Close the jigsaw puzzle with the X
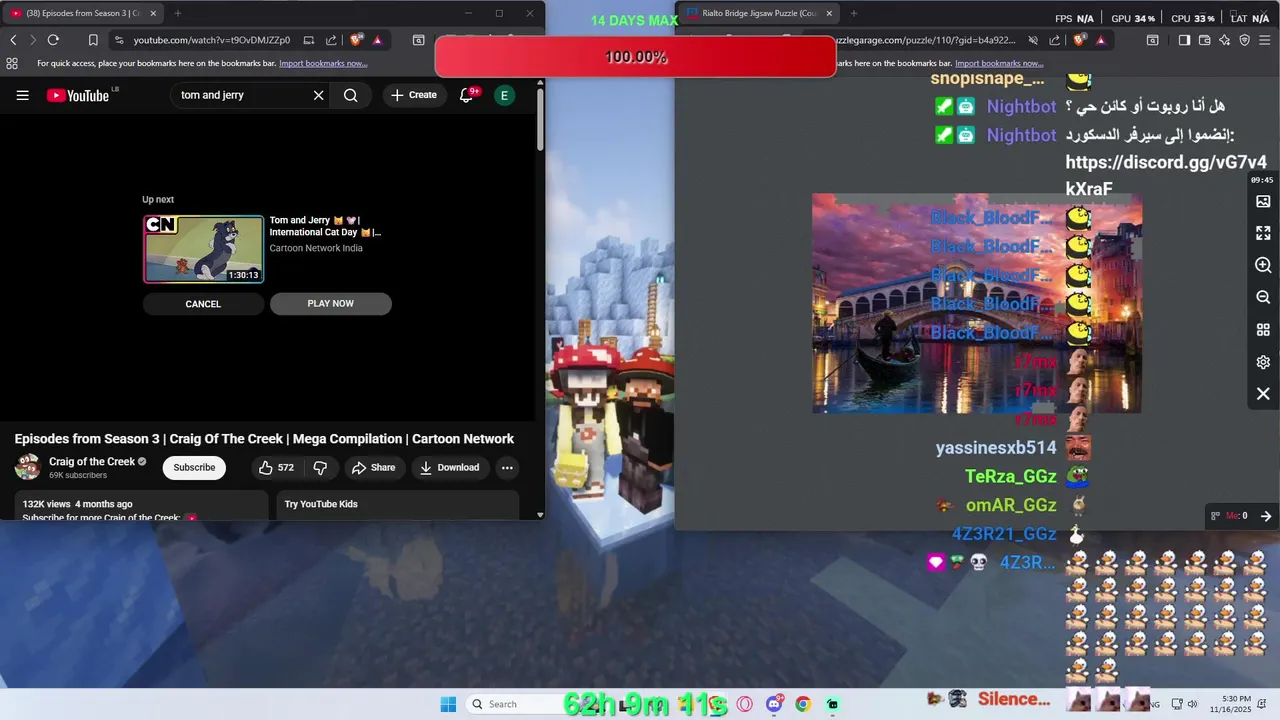Image resolution: width=1280 pixels, height=720 pixels. point(1263,394)
